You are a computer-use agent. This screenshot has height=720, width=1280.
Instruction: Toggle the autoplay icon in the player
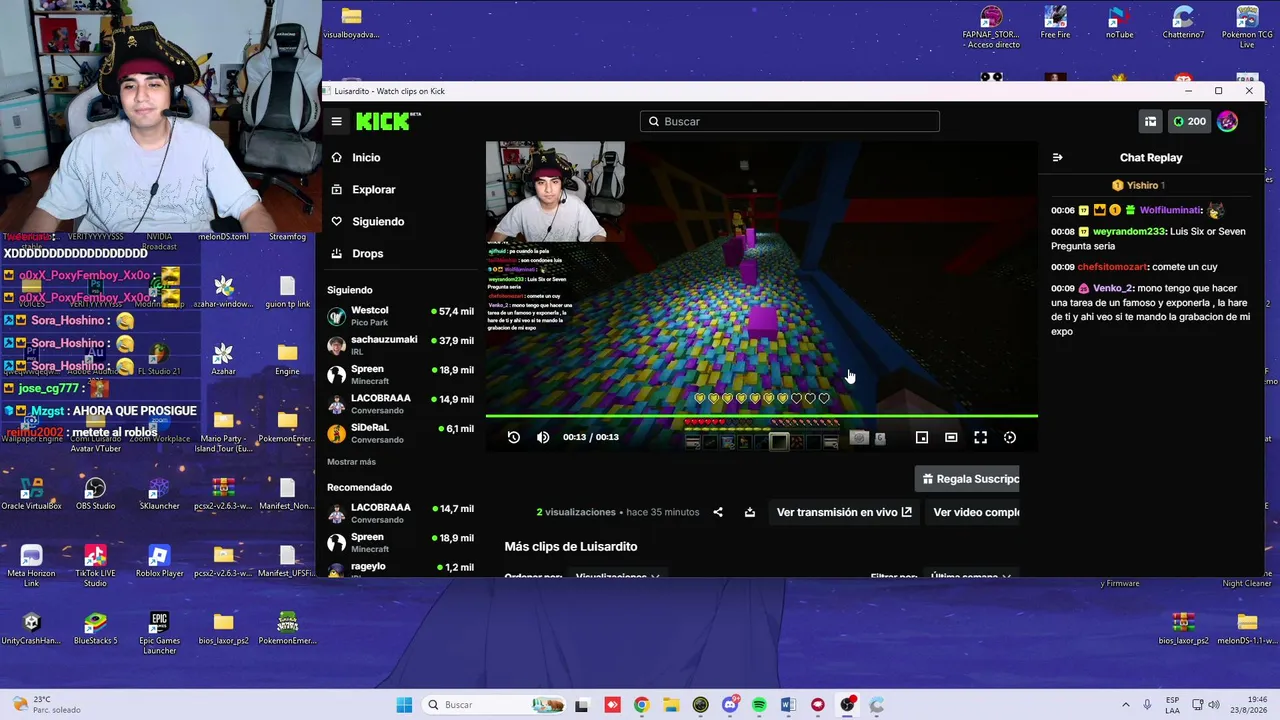1010,437
